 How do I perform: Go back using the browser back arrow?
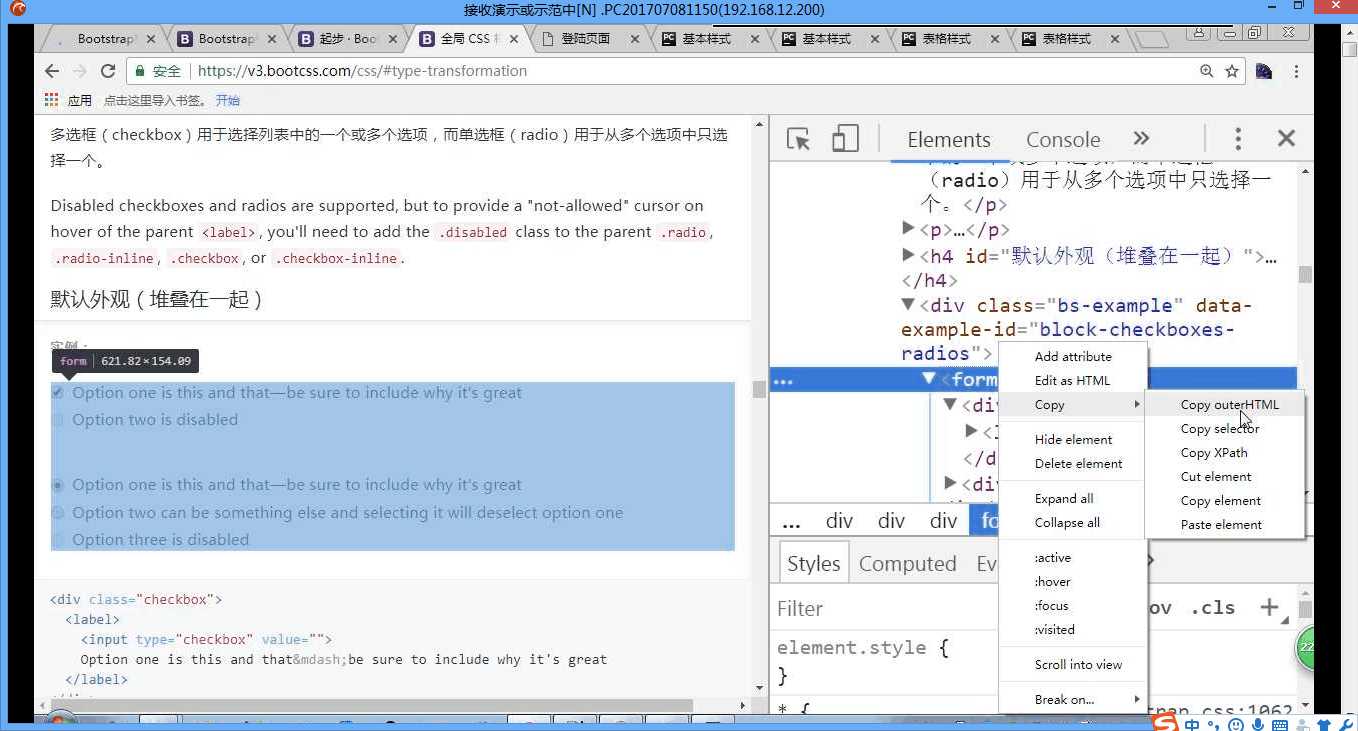[x=52, y=71]
